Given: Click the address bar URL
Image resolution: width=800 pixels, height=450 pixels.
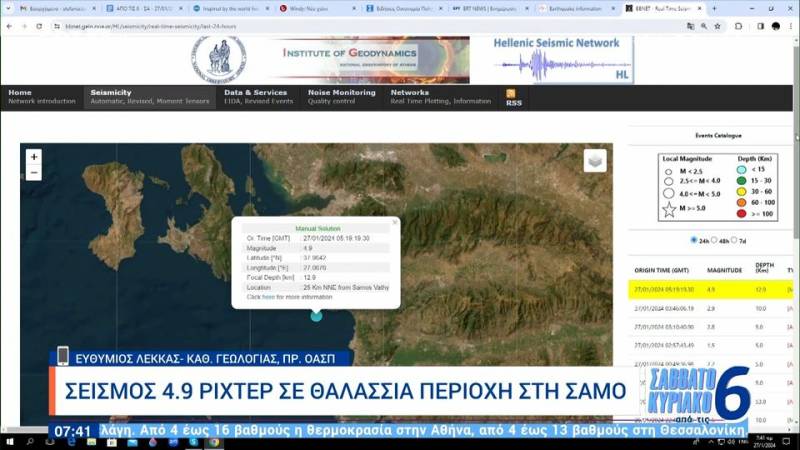Looking at the screenshot, I should (151, 26).
